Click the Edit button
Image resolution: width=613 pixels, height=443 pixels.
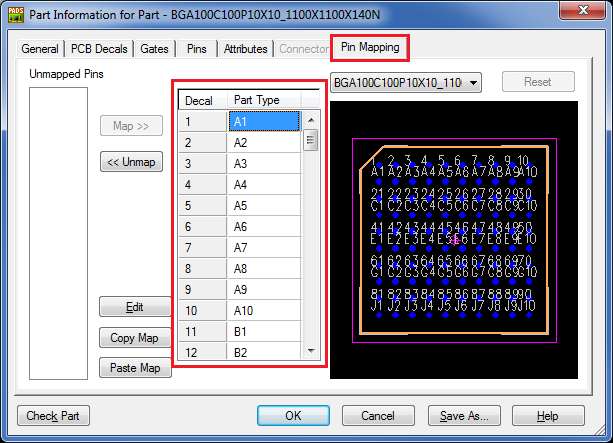coord(135,307)
